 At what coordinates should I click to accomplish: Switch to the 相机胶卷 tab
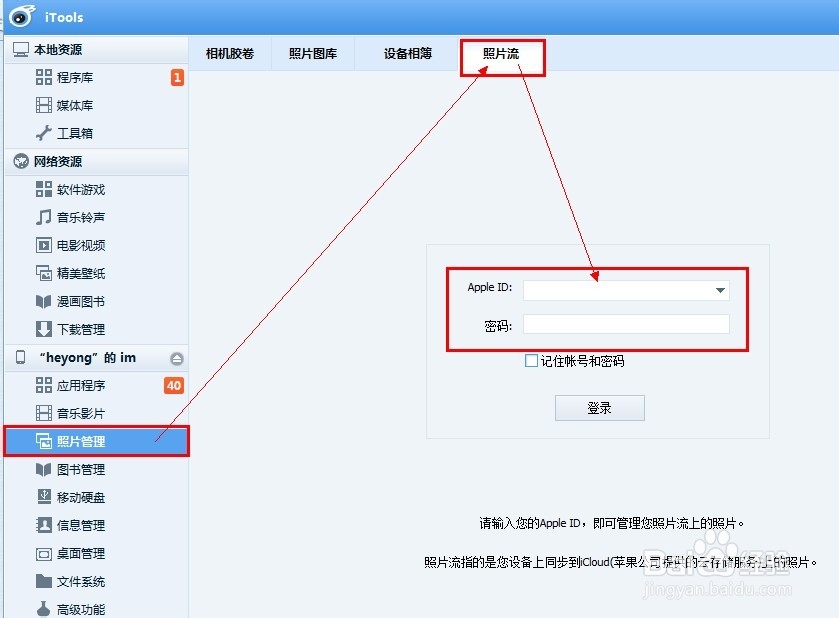230,54
